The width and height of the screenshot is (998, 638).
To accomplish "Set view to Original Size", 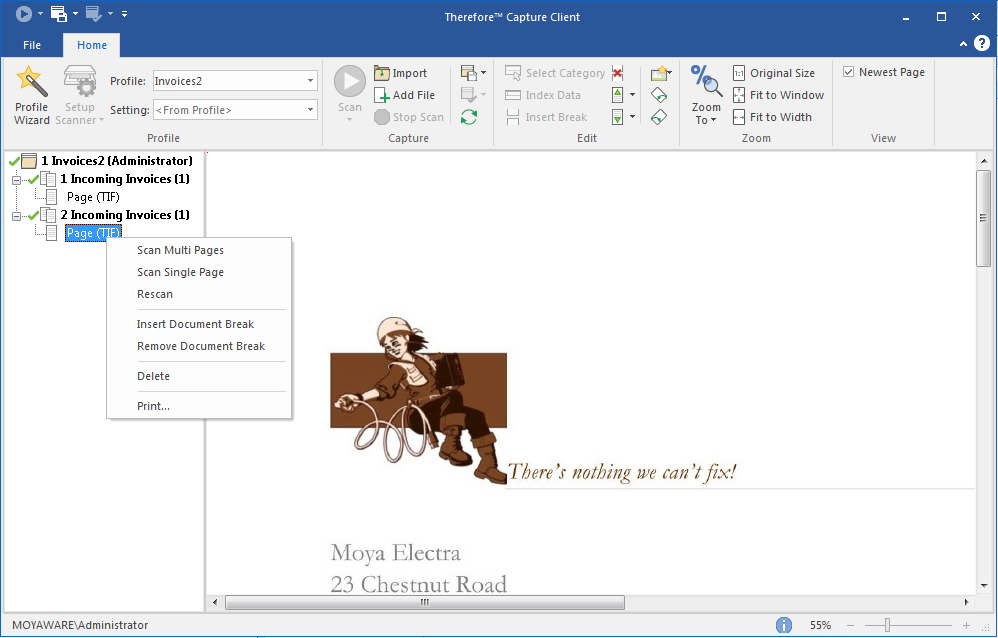I will point(773,73).
